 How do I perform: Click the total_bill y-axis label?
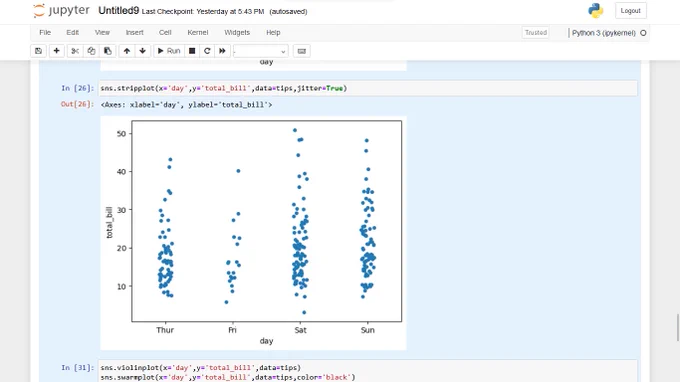pyautogui.click(x=109, y=222)
